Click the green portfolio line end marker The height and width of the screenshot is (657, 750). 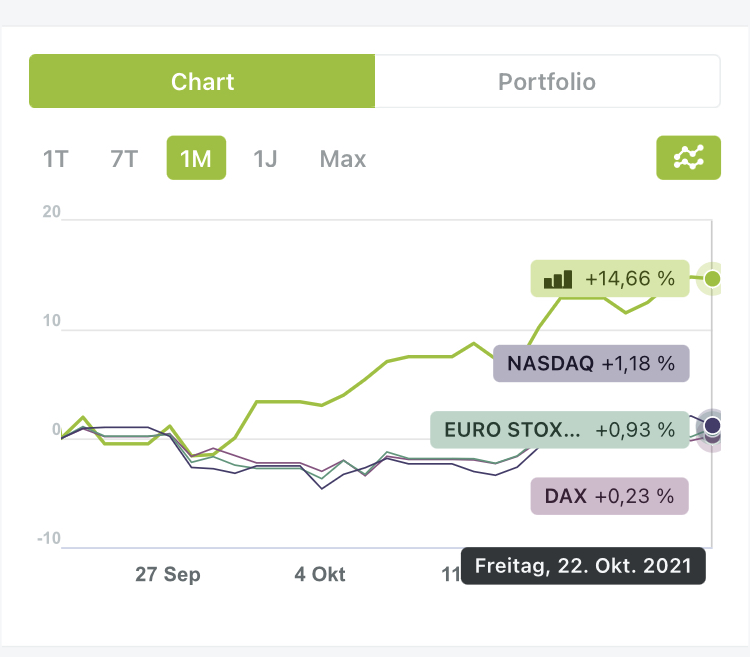click(x=712, y=278)
